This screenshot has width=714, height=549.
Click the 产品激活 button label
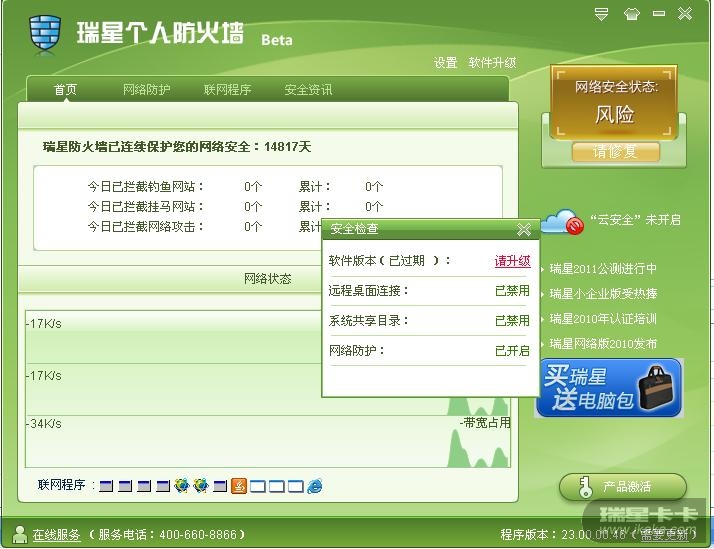point(627,487)
